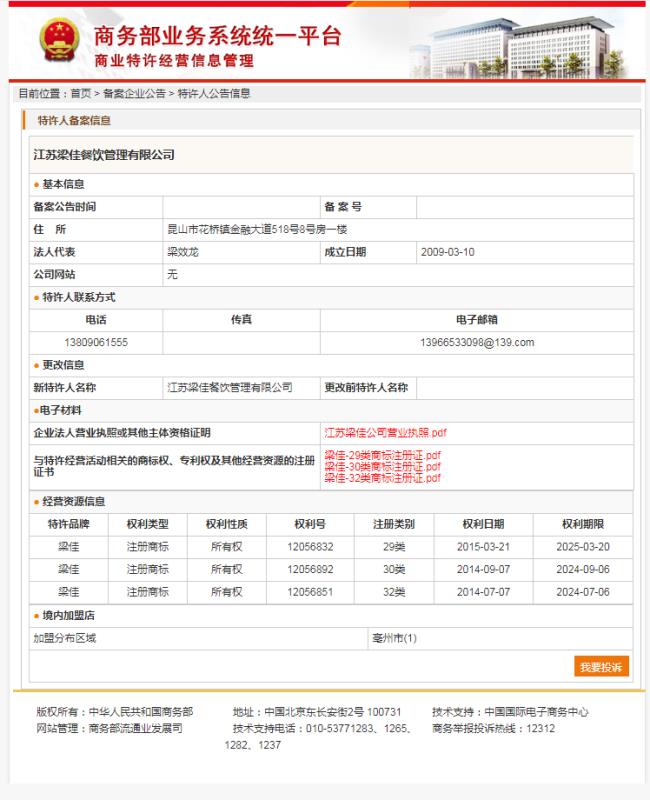Screen dimensions: 650x800
Task: Click footer 网站管理：商务部流通业发展司 text
Action: tap(109, 729)
